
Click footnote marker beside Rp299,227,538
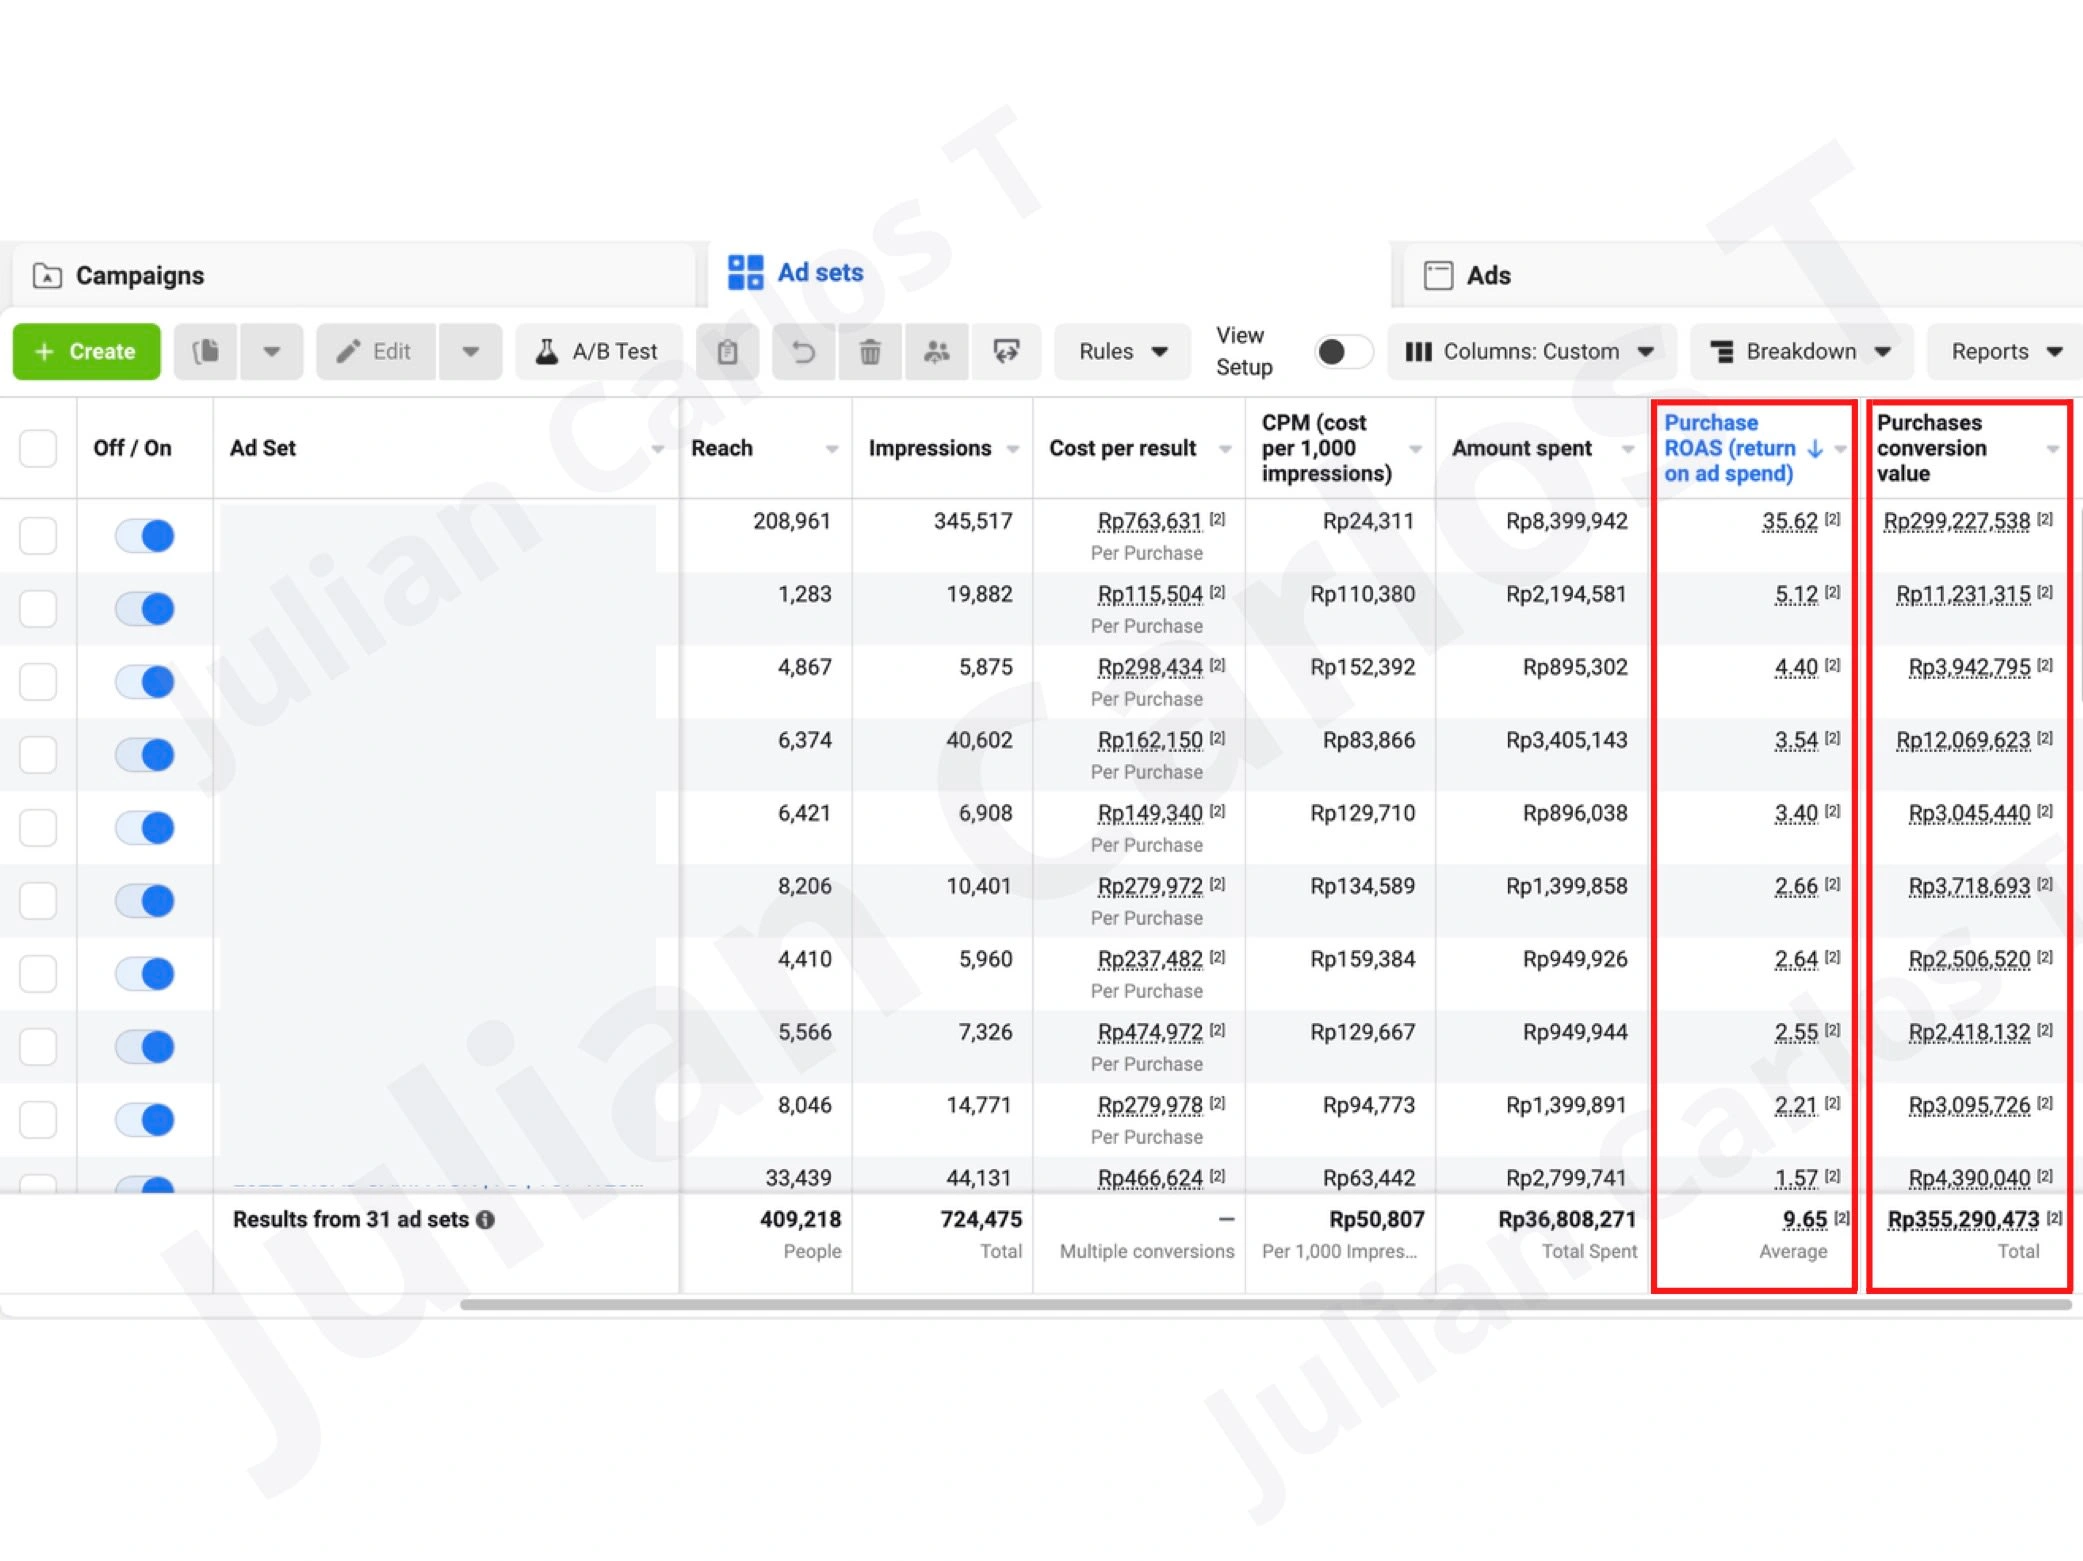pyautogui.click(x=2045, y=519)
